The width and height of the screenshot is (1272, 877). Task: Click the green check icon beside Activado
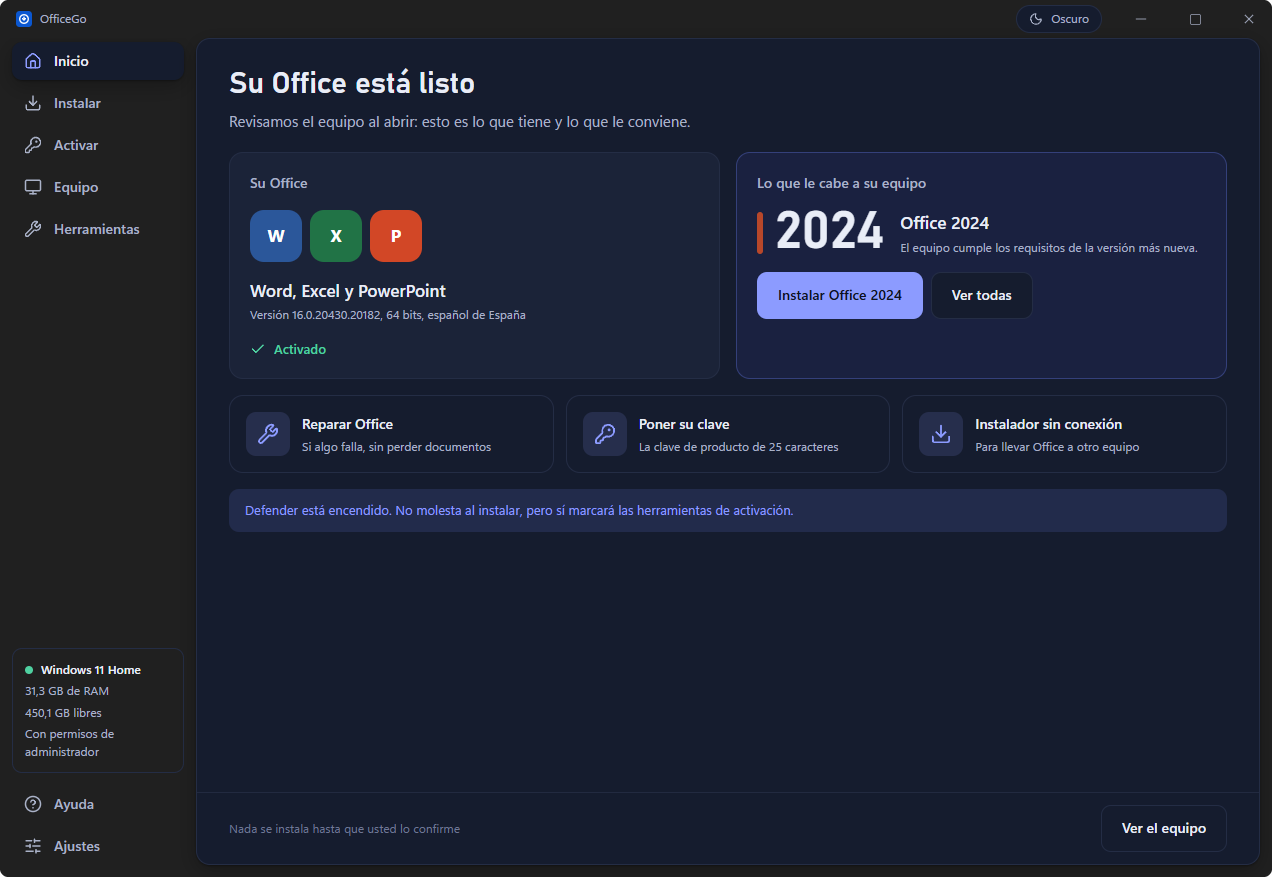click(x=258, y=349)
